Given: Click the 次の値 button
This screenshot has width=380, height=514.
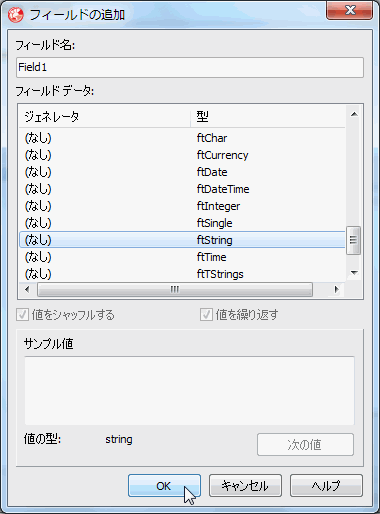Looking at the screenshot, I should click(x=305, y=444).
